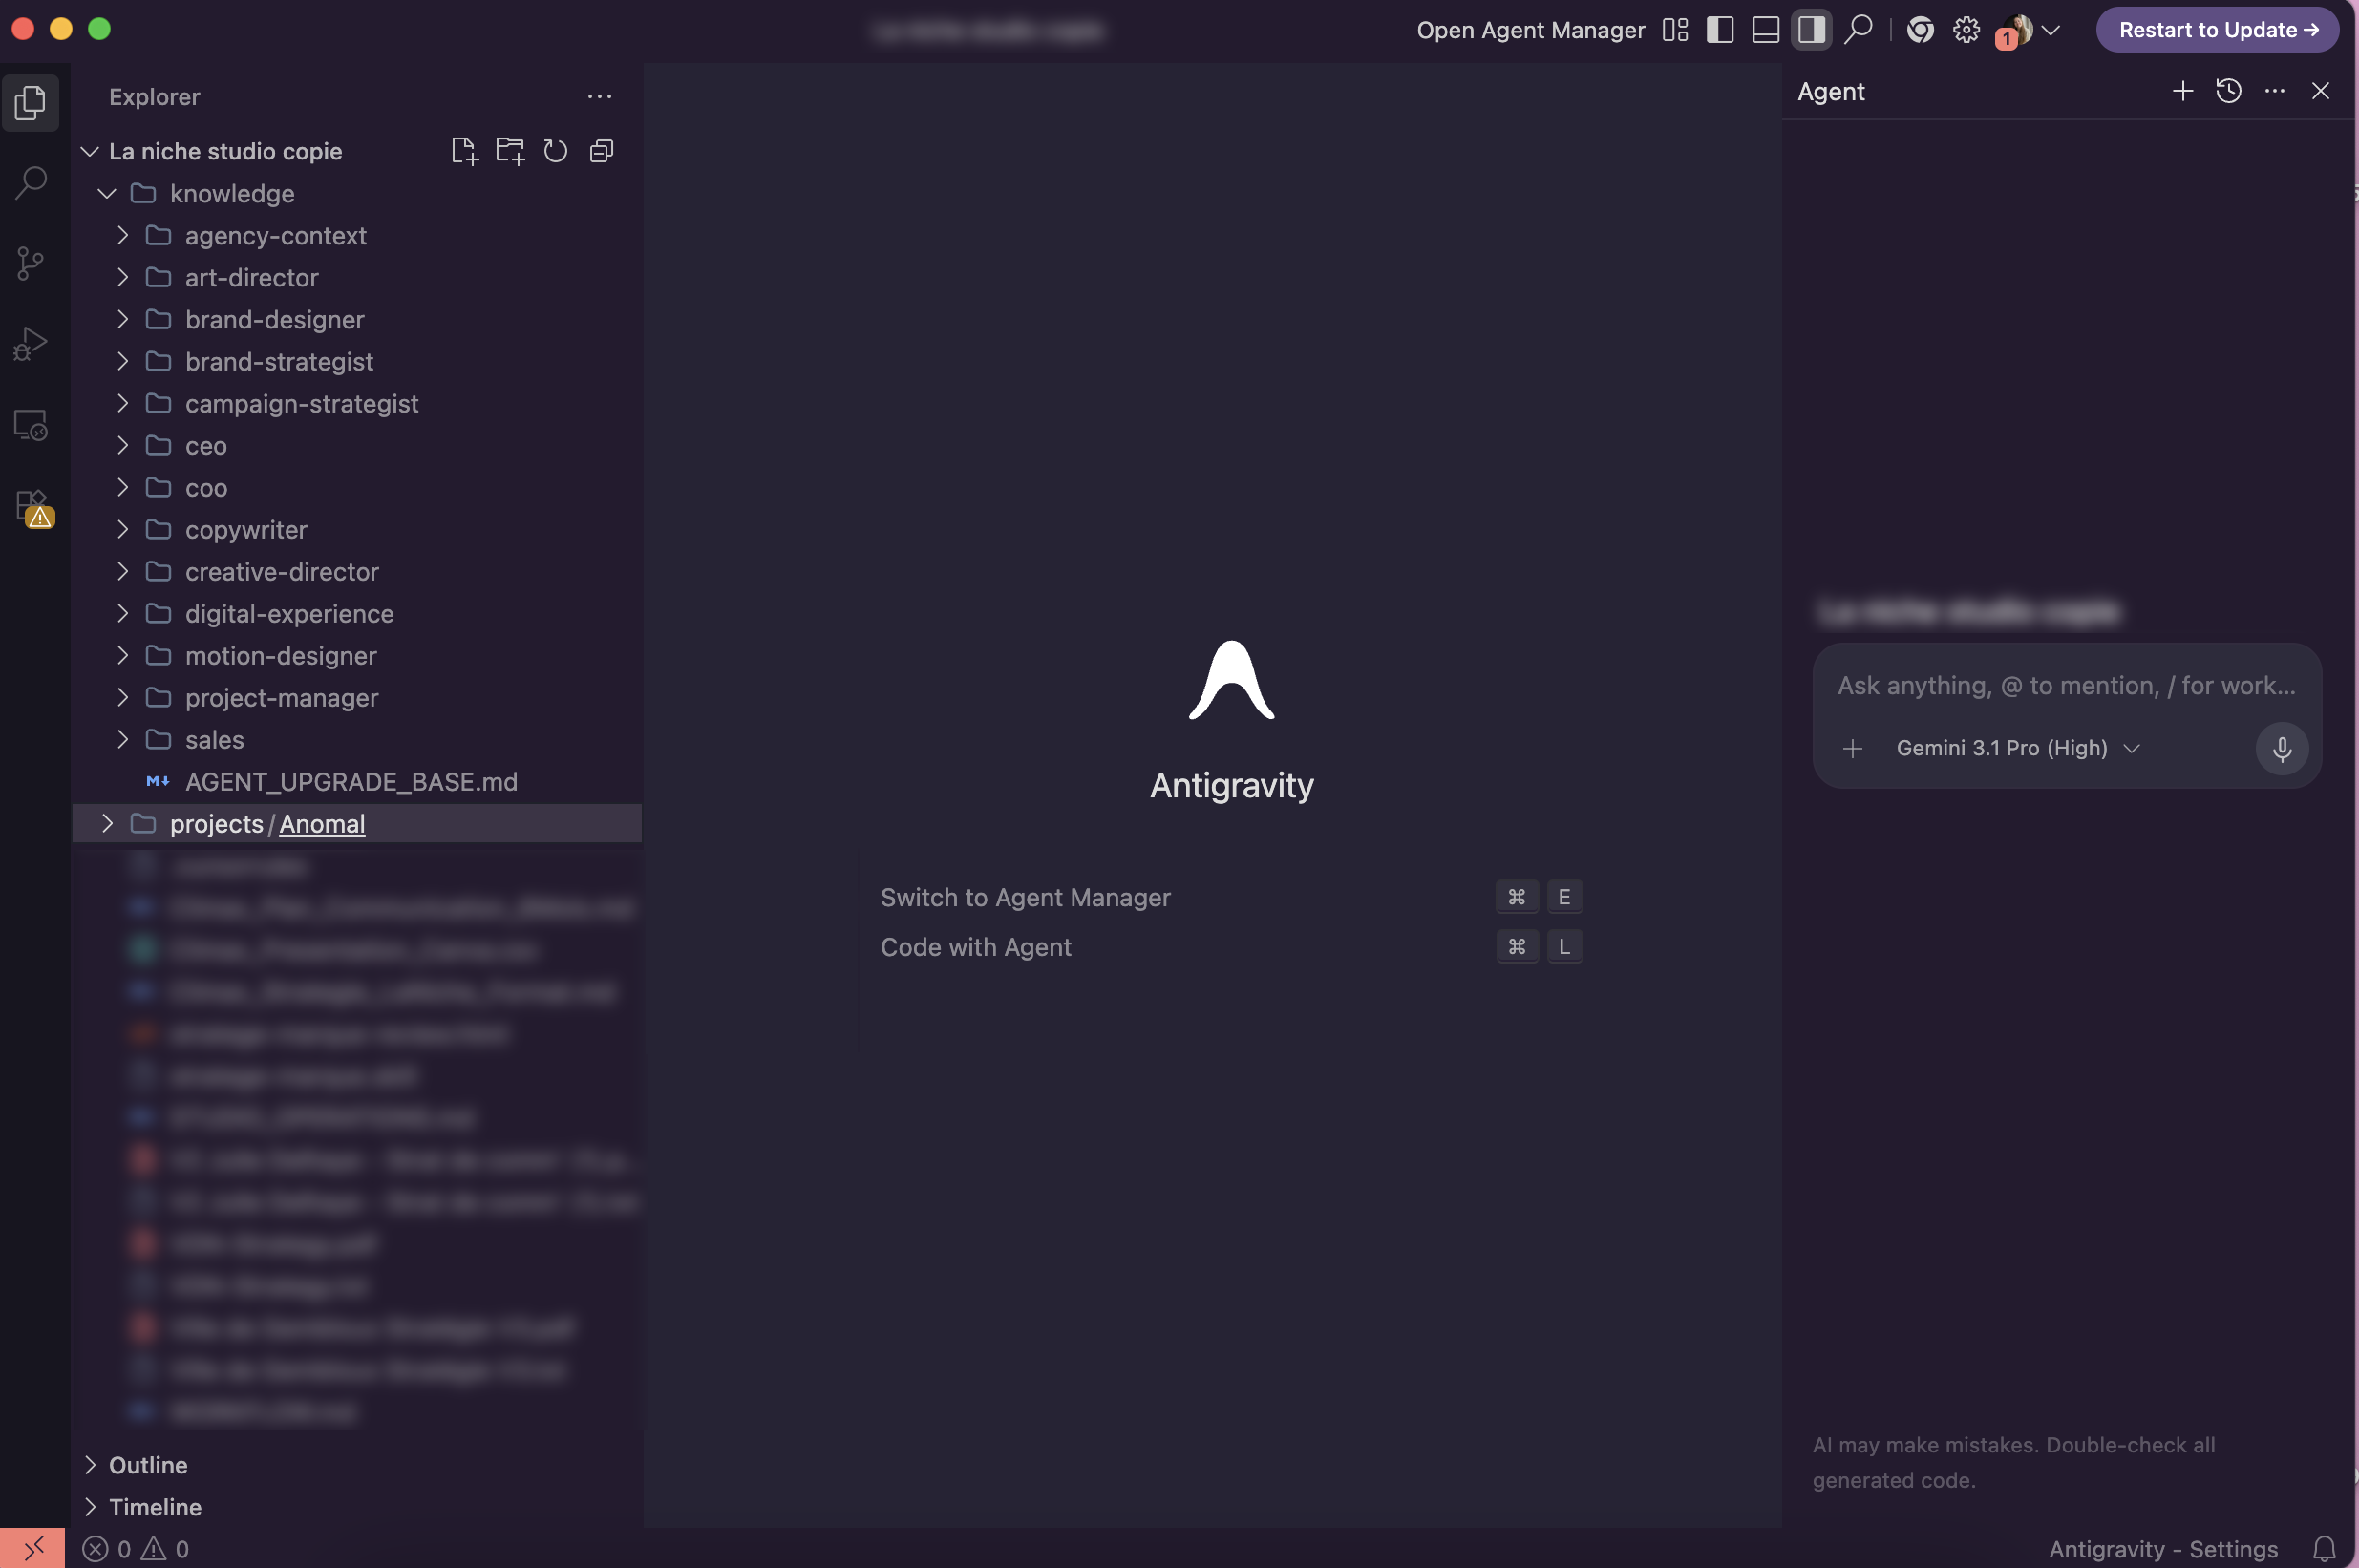Expand the brand-designer folder

click(x=122, y=319)
